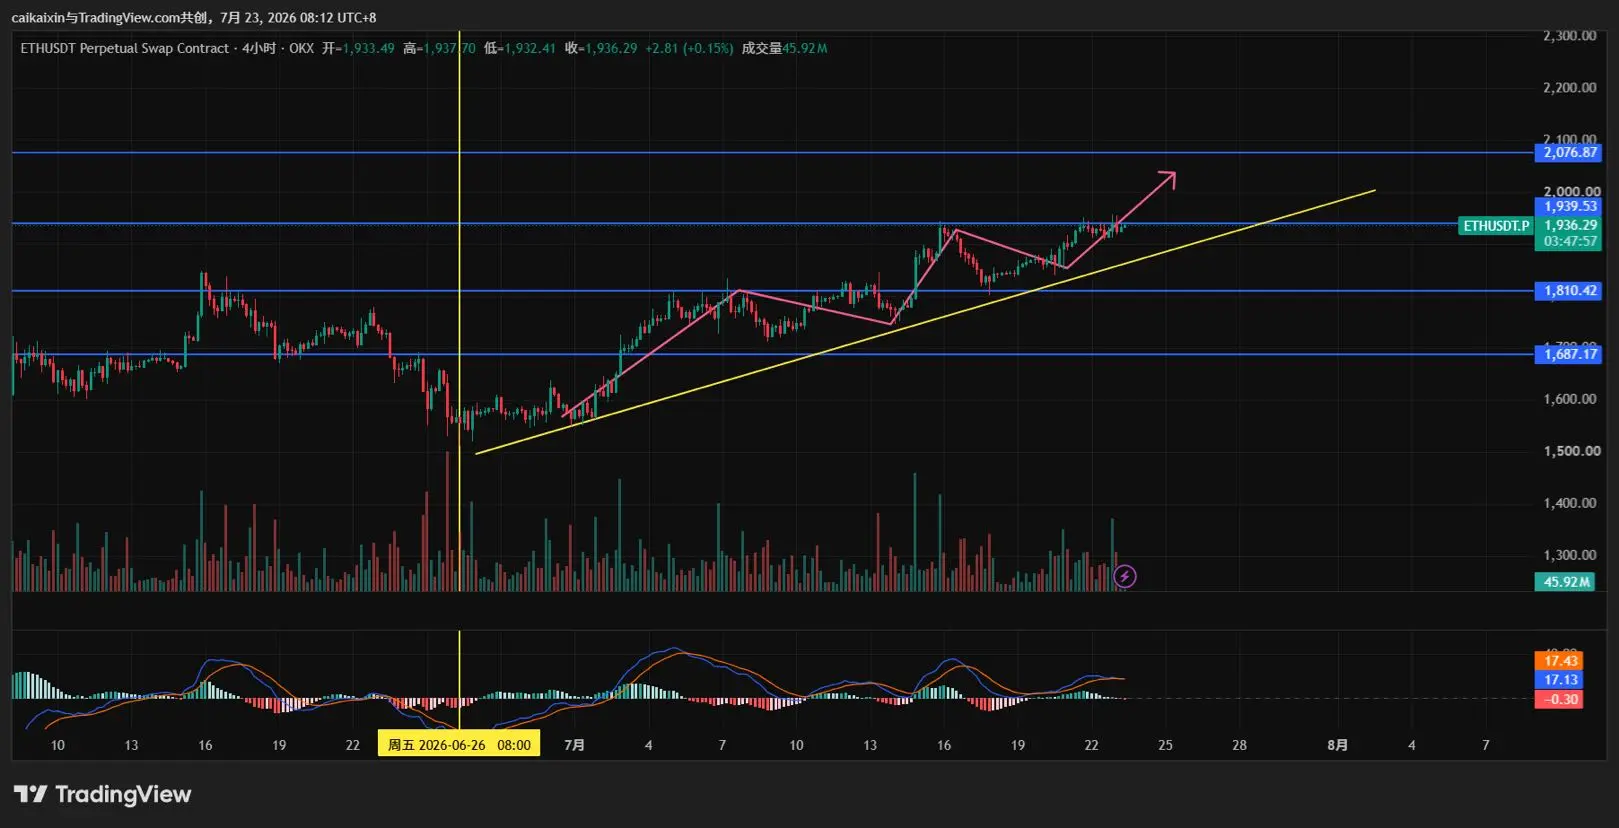The width and height of the screenshot is (1619, 828).
Task: Click the blue 17.13 MACD value label
Action: coord(1559,680)
